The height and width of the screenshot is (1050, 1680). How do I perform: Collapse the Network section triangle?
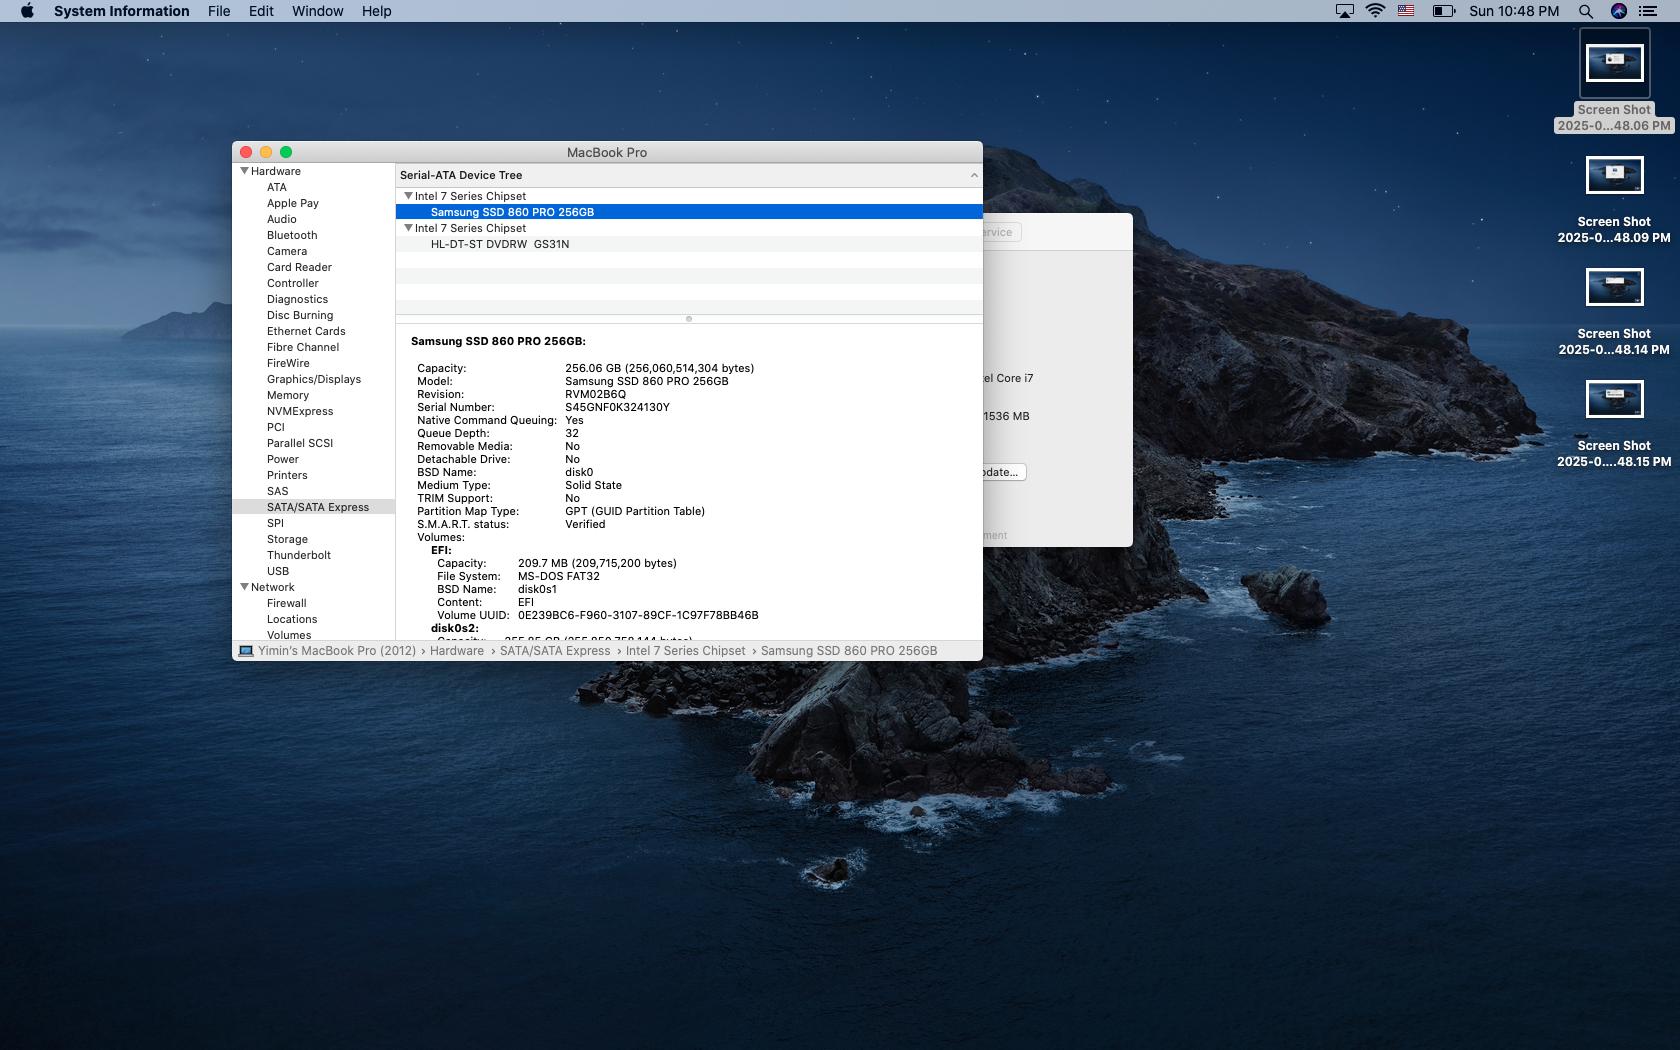(244, 587)
